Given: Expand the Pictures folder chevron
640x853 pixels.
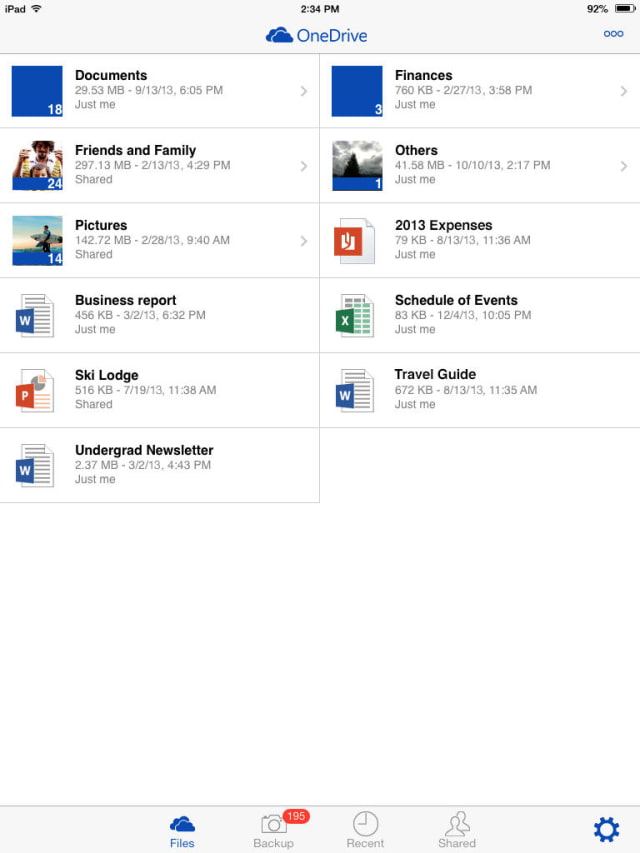Looking at the screenshot, I should tap(303, 241).
